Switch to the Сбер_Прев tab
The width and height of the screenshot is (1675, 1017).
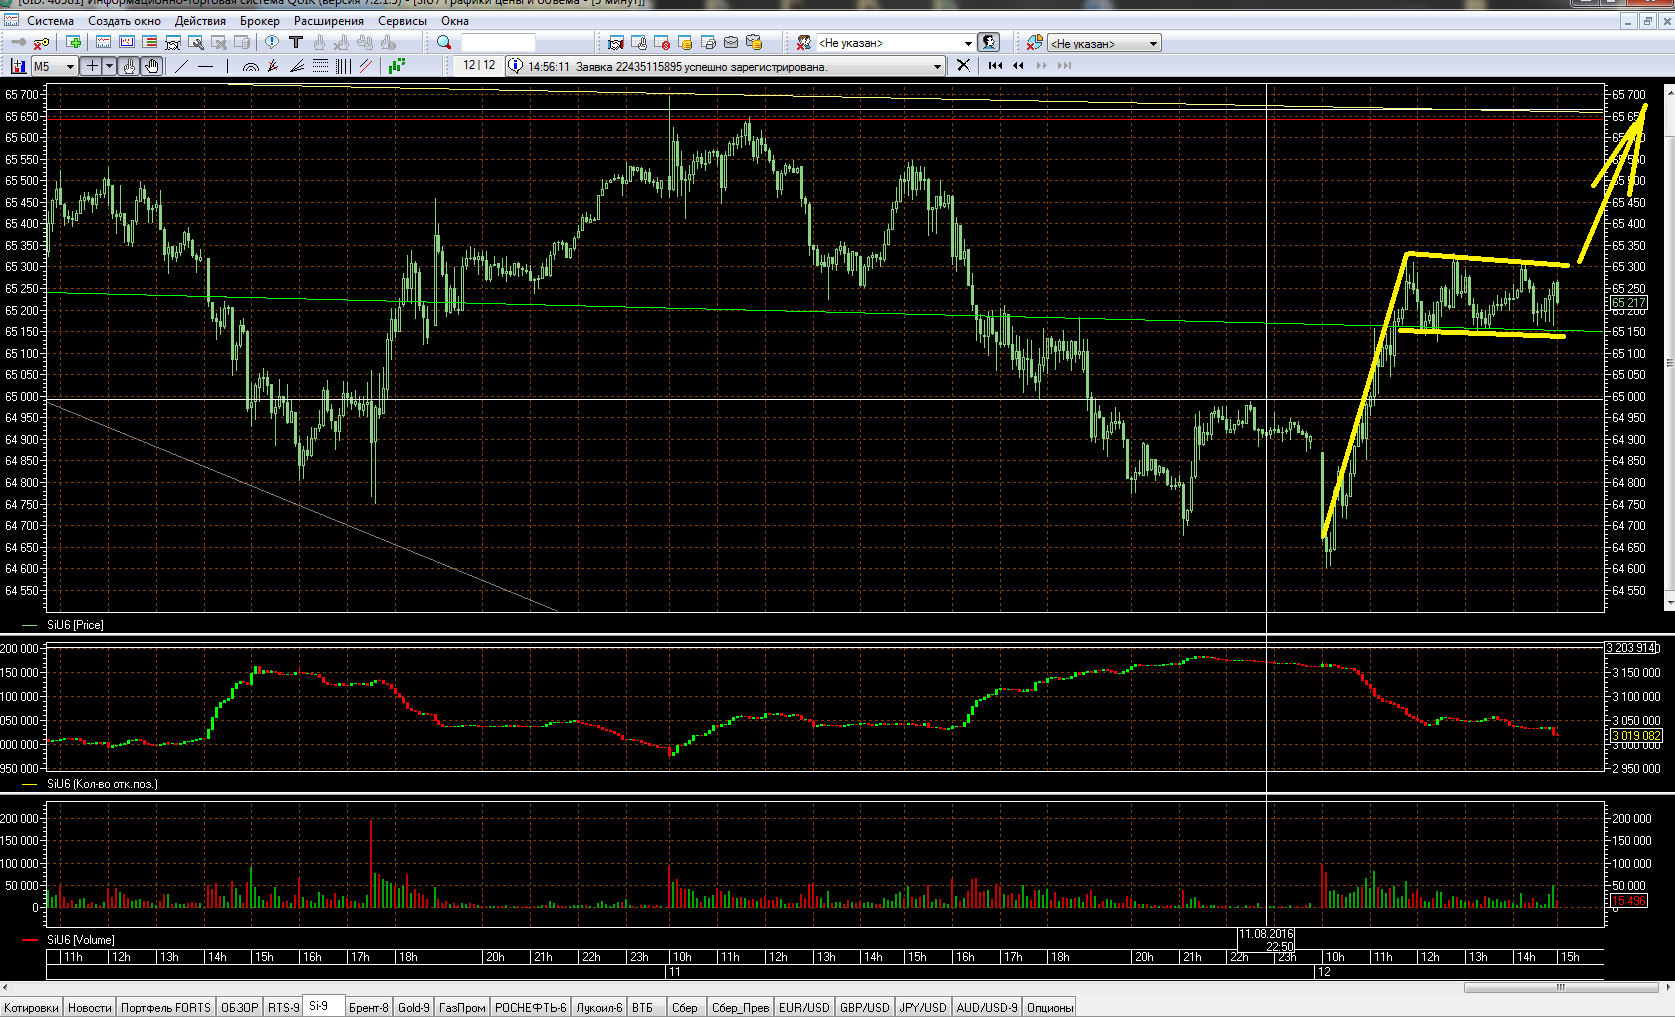(741, 1007)
